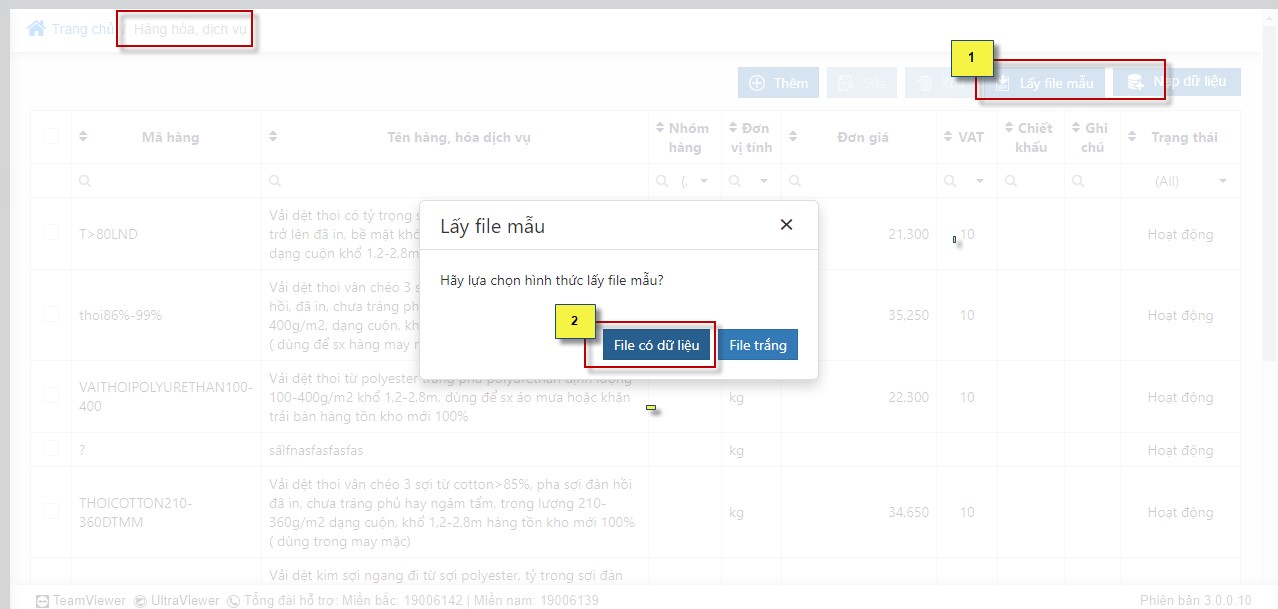Select Hàng hóa, dịch vụ breadcrumb
Screen dimensions: 1278x609
click(x=190, y=29)
